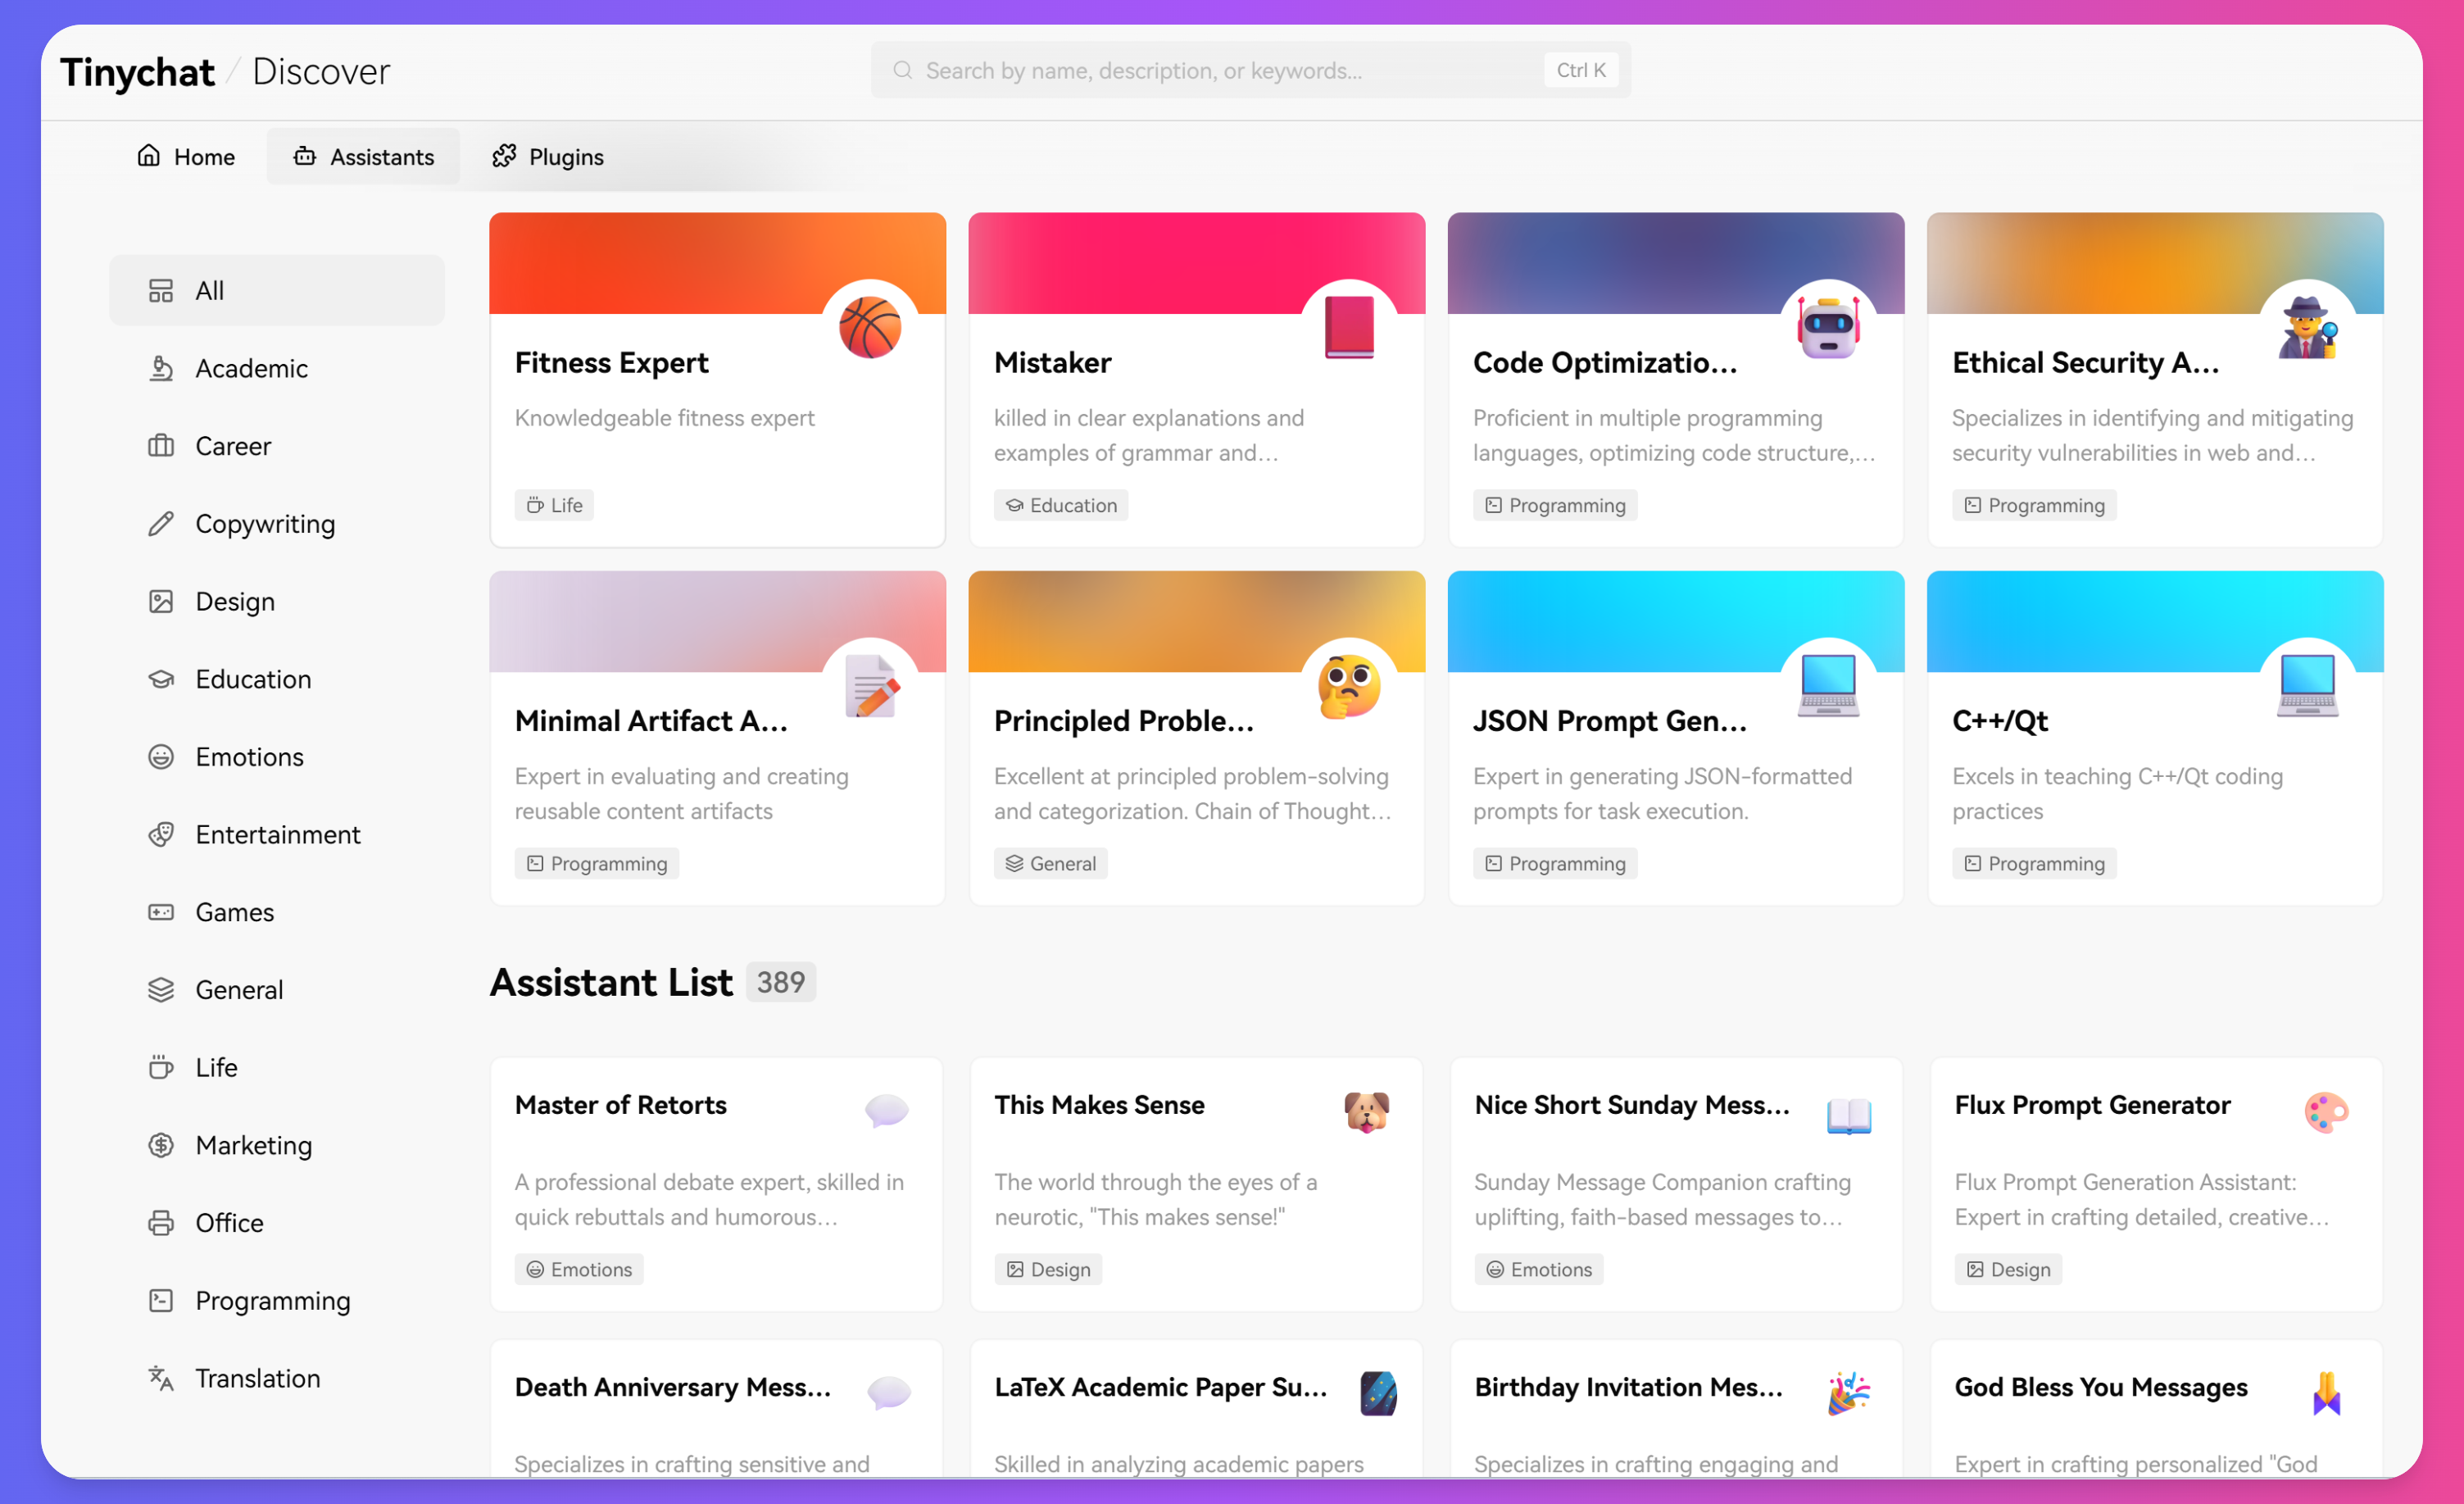Click ribbon icon on God Bless You Messages
Image resolution: width=2464 pixels, height=1504 pixels.
point(2326,1392)
